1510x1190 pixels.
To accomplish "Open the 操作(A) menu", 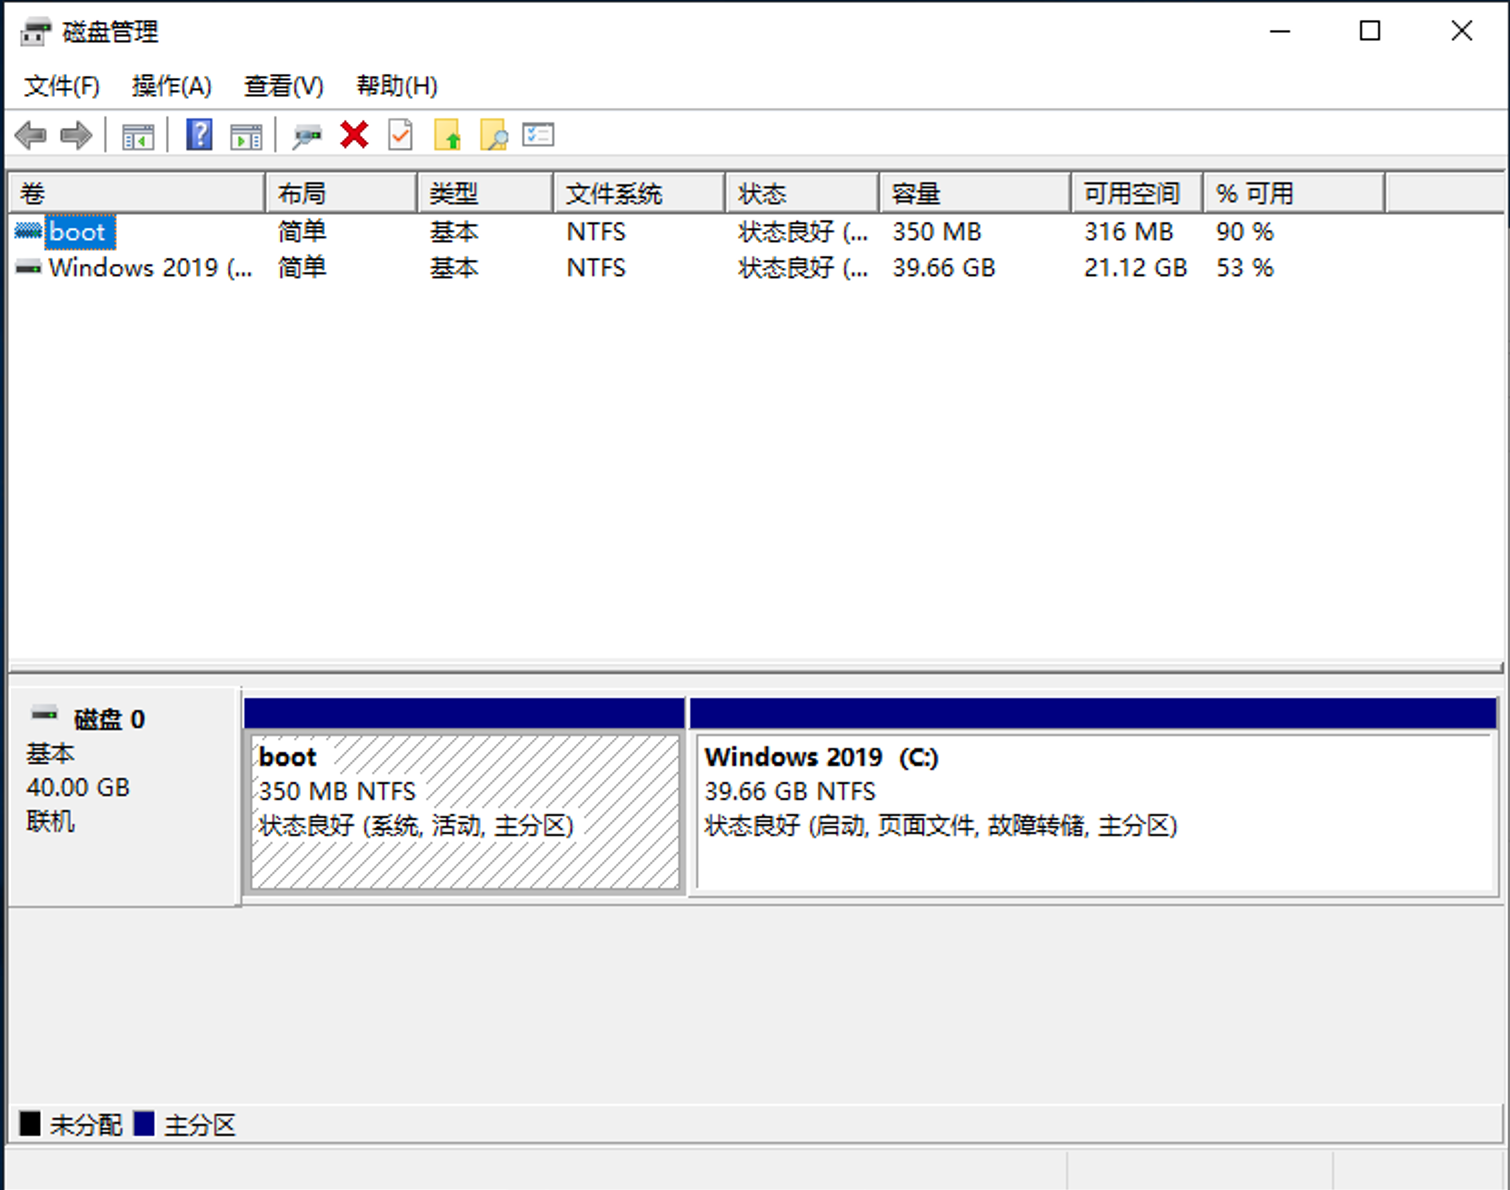I will coord(172,86).
